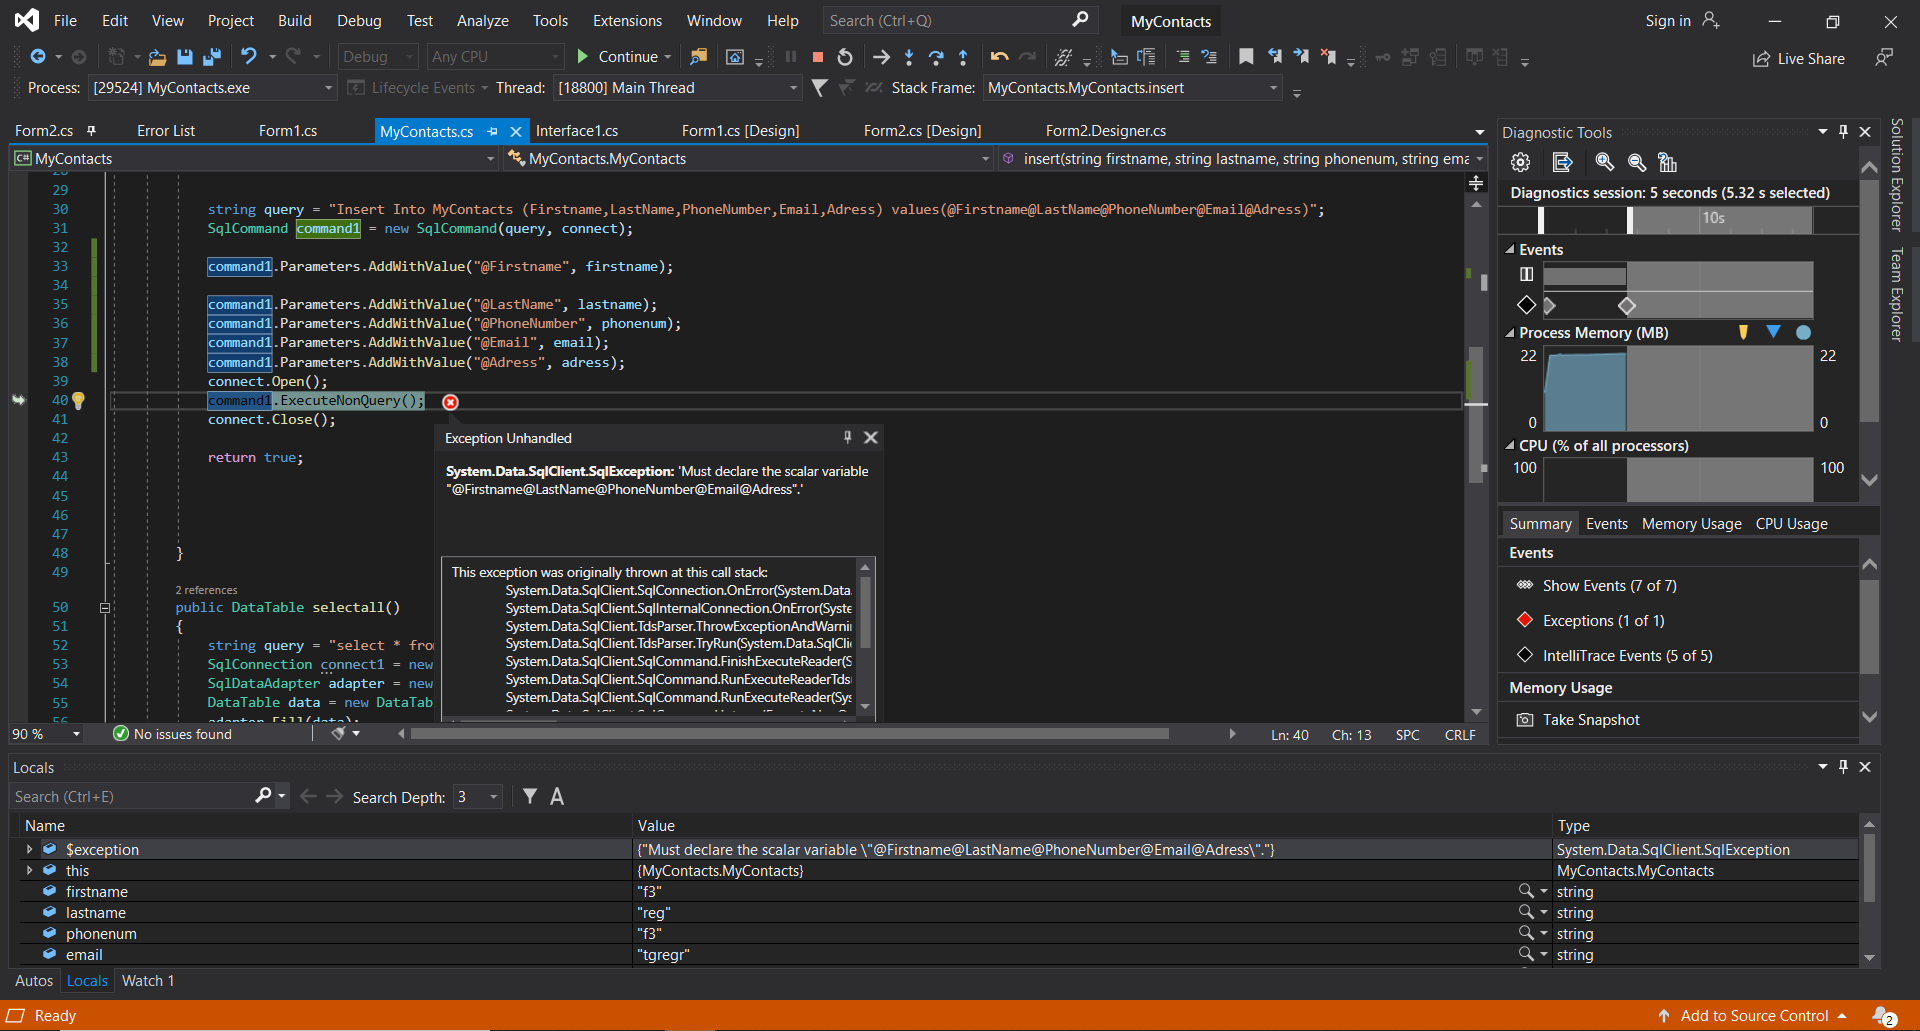Click the Step Into icon

point(908,57)
